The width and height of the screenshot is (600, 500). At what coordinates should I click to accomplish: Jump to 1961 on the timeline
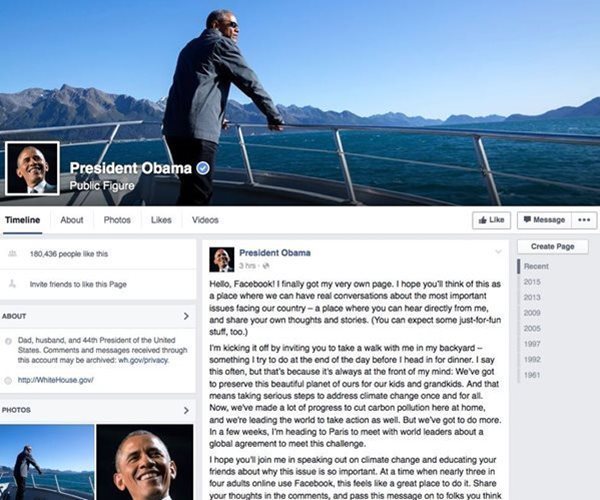[532, 375]
